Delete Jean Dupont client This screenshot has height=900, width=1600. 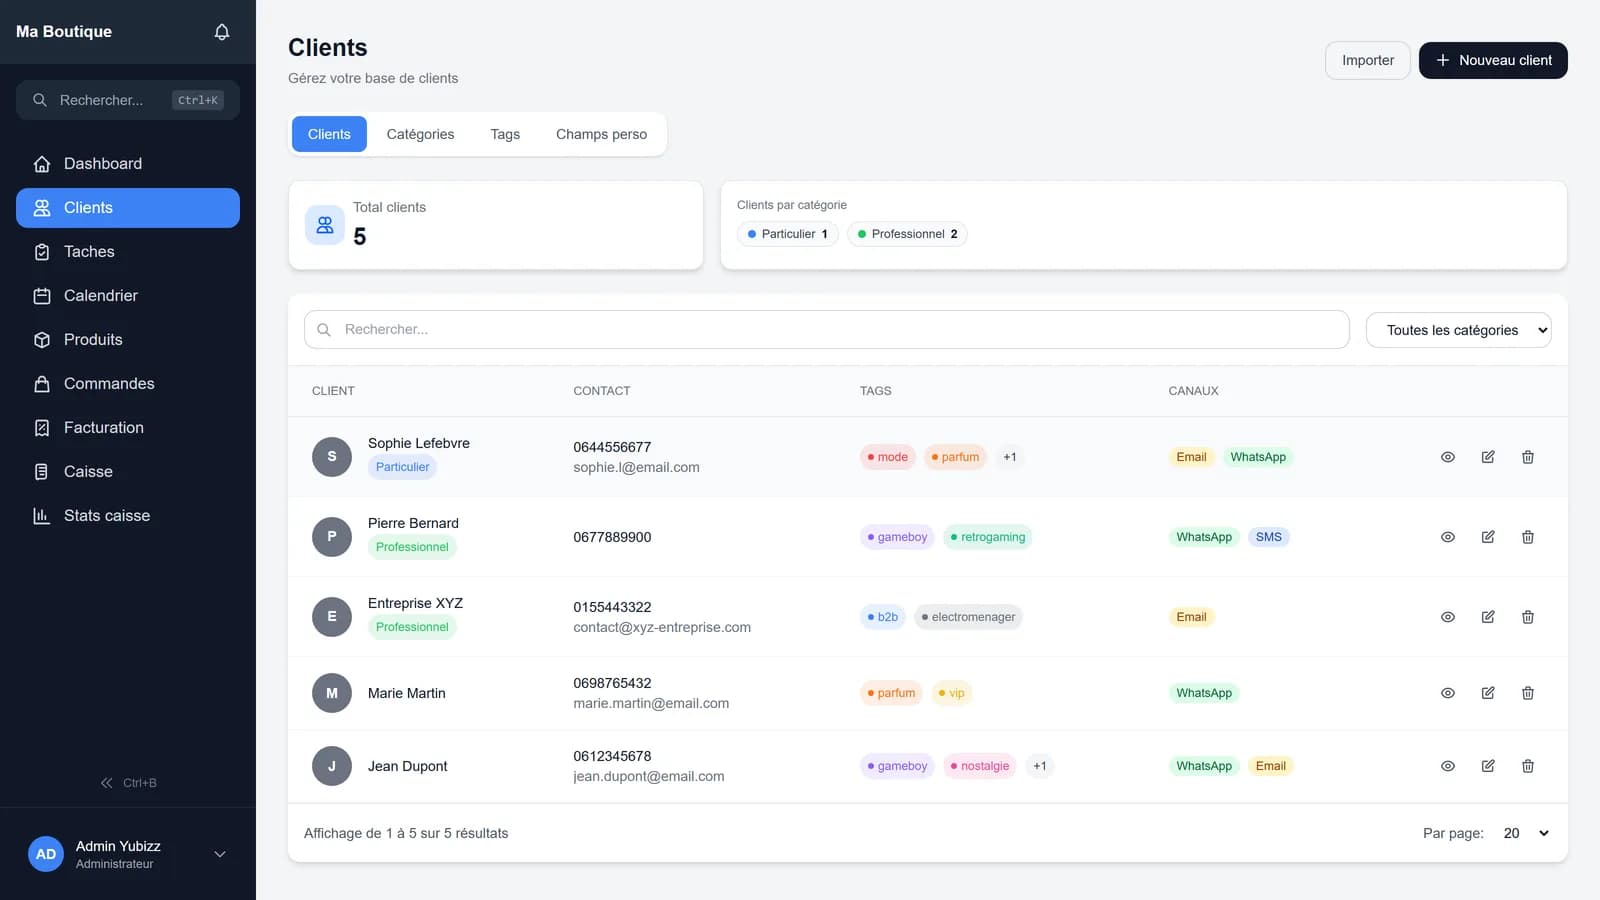1528,766
